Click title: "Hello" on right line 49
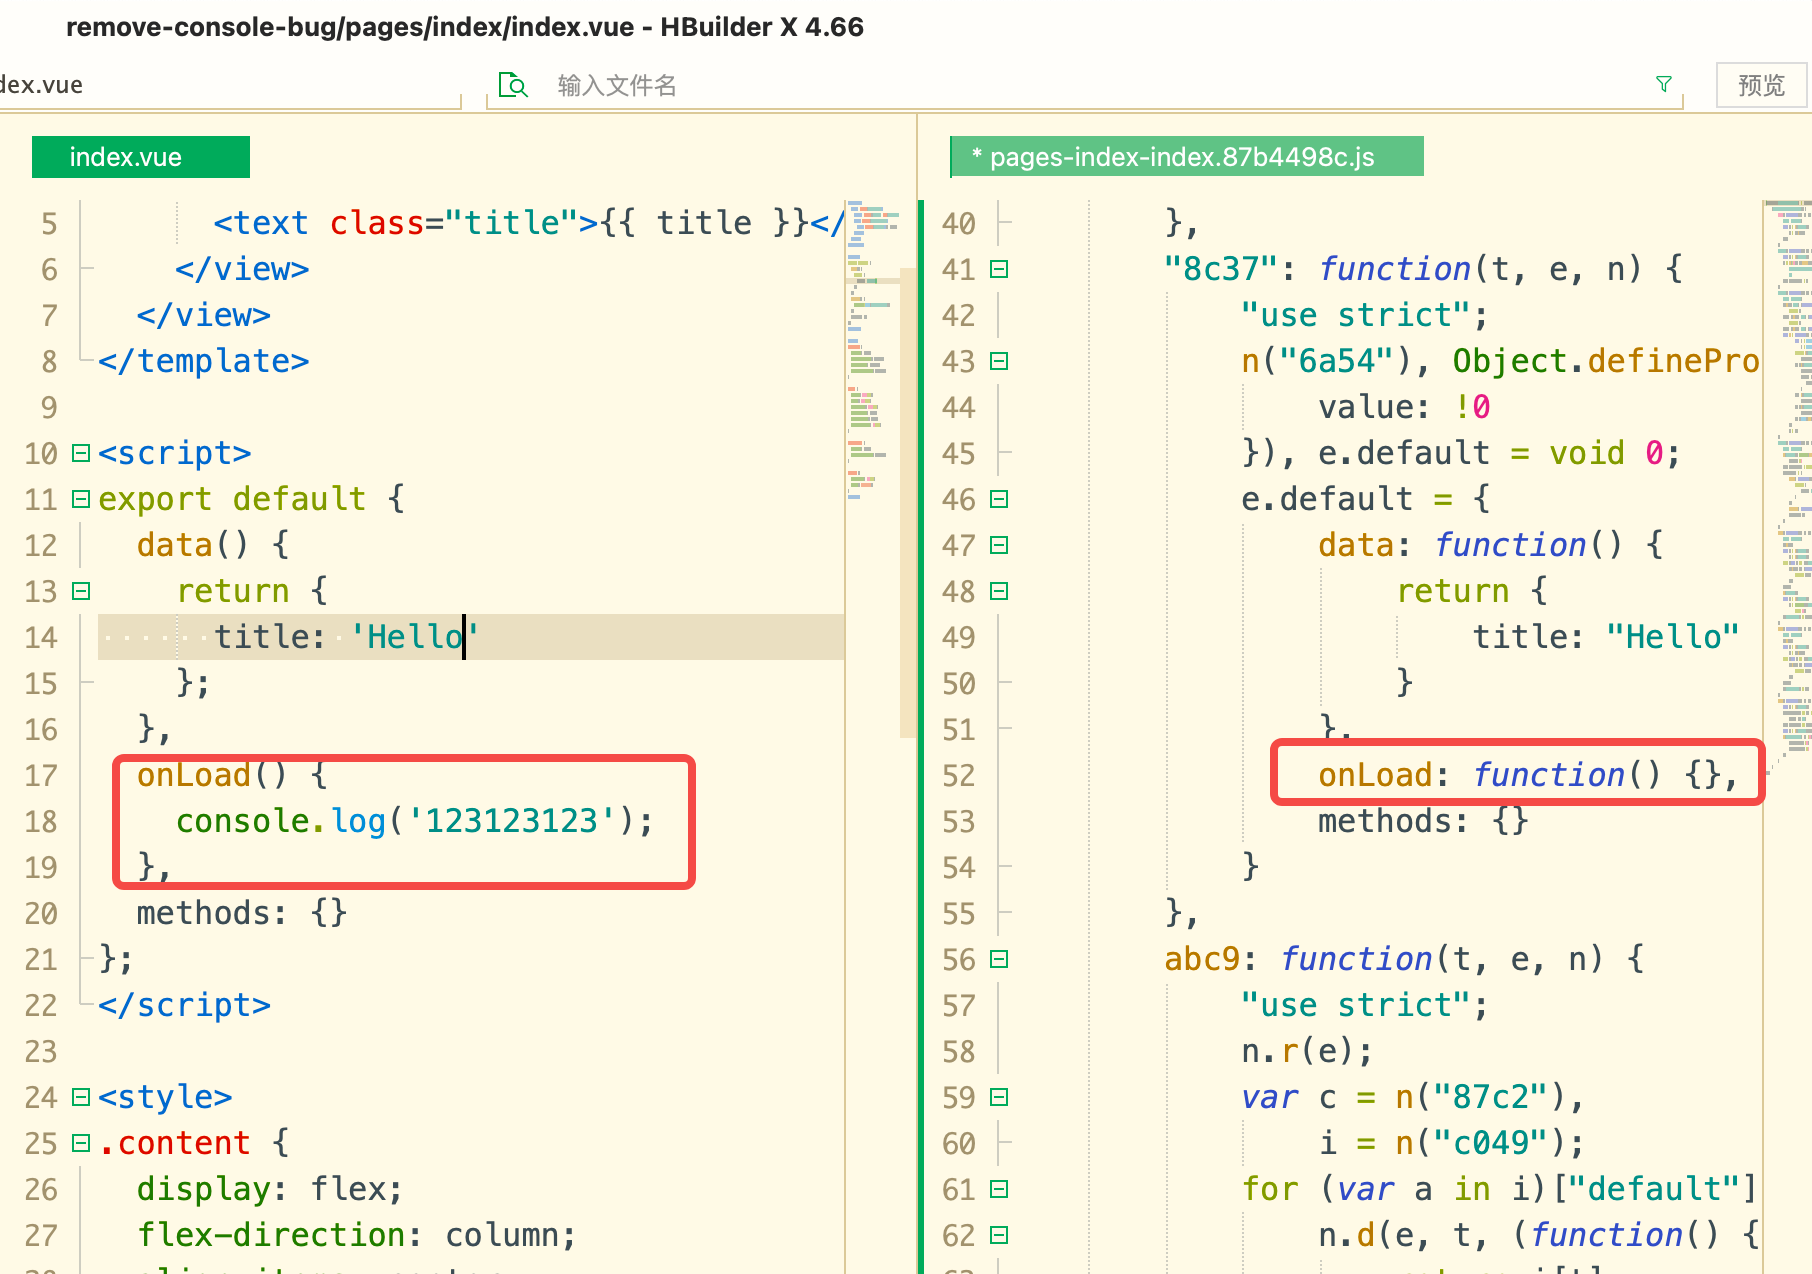 pyautogui.click(x=1605, y=637)
